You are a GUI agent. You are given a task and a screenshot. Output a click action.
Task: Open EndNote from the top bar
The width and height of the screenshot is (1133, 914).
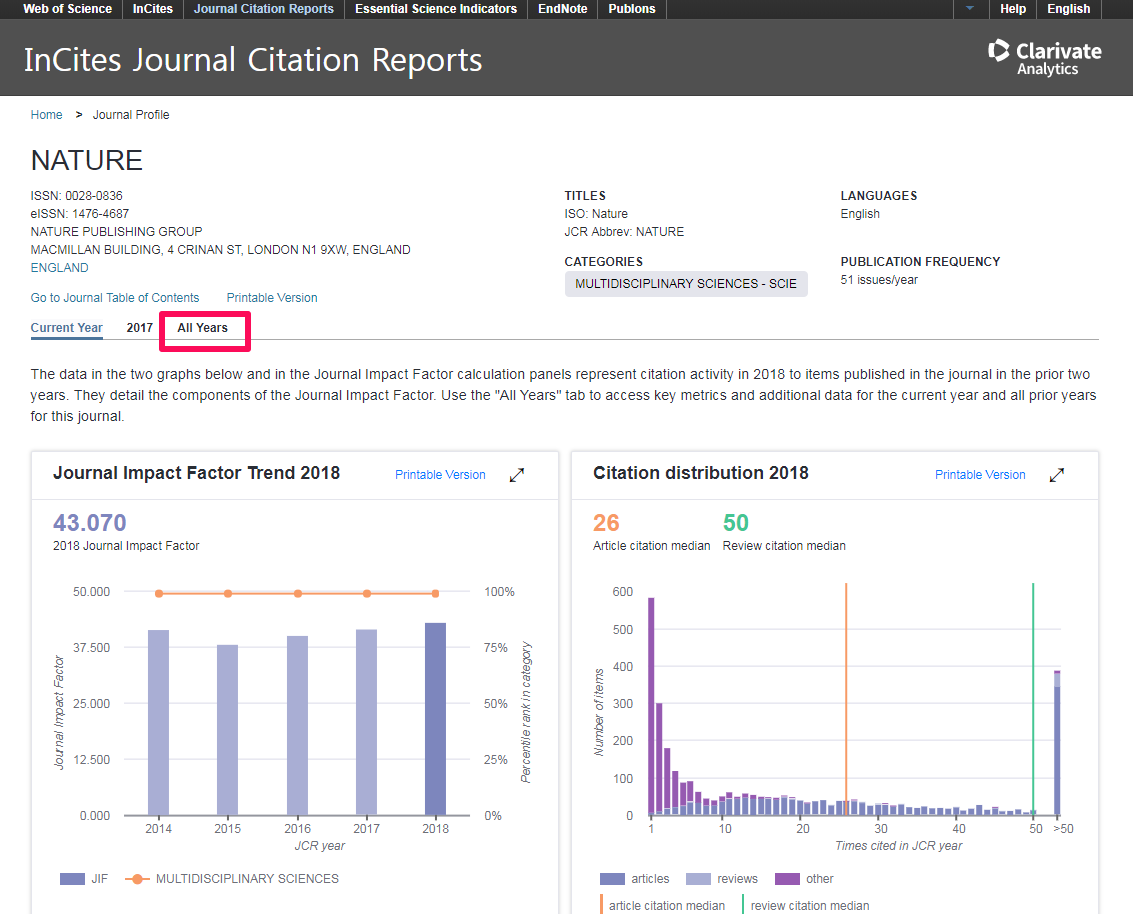tap(562, 9)
